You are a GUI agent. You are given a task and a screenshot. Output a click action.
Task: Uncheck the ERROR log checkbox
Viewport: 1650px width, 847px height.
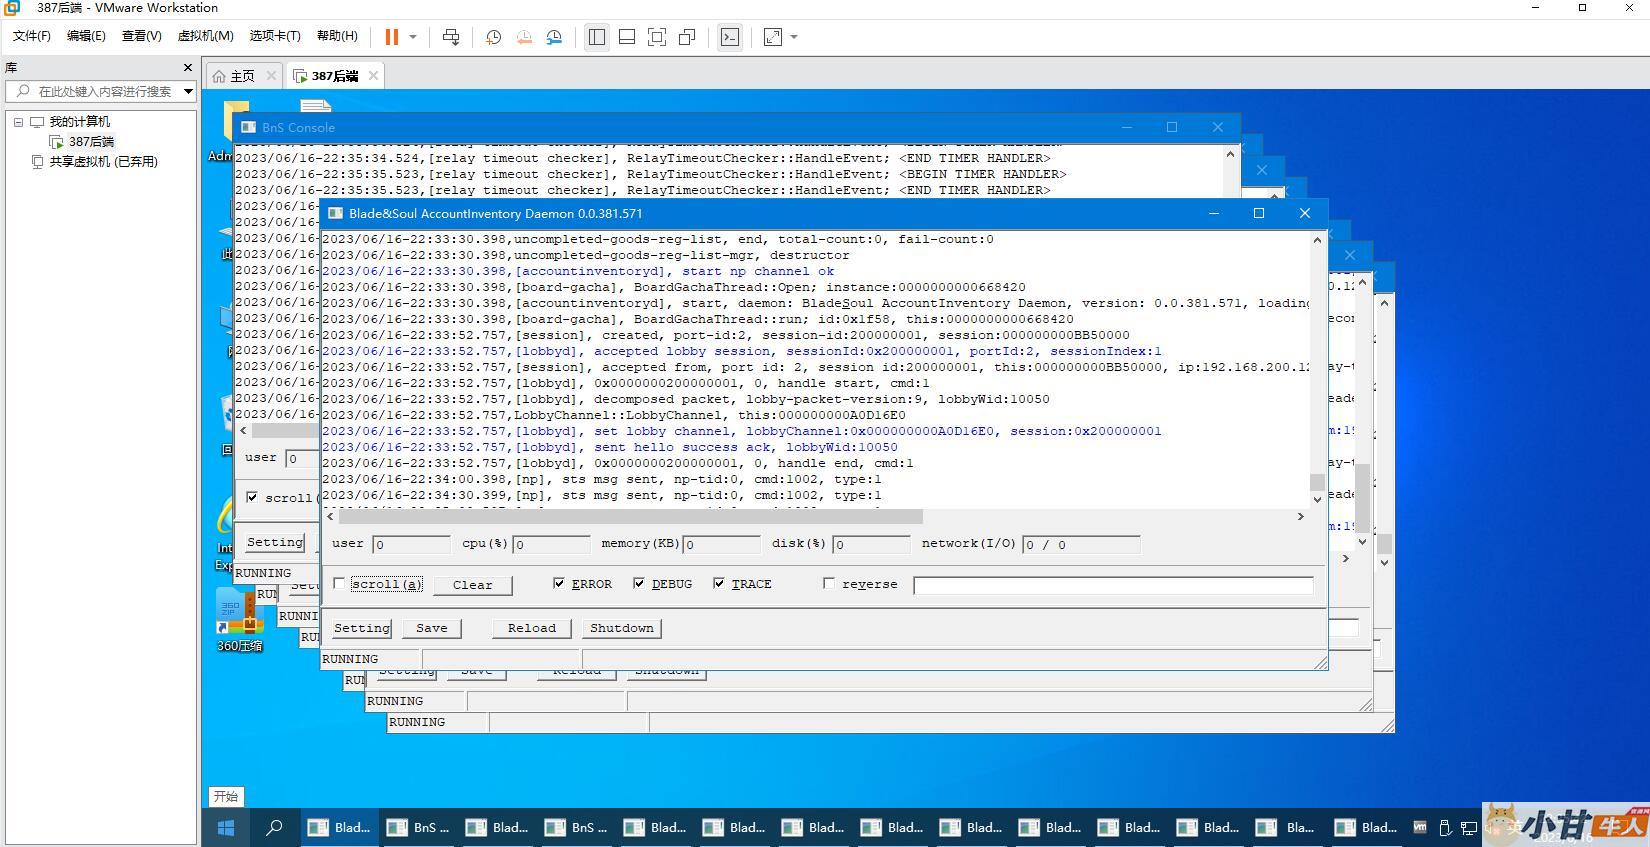(x=559, y=583)
